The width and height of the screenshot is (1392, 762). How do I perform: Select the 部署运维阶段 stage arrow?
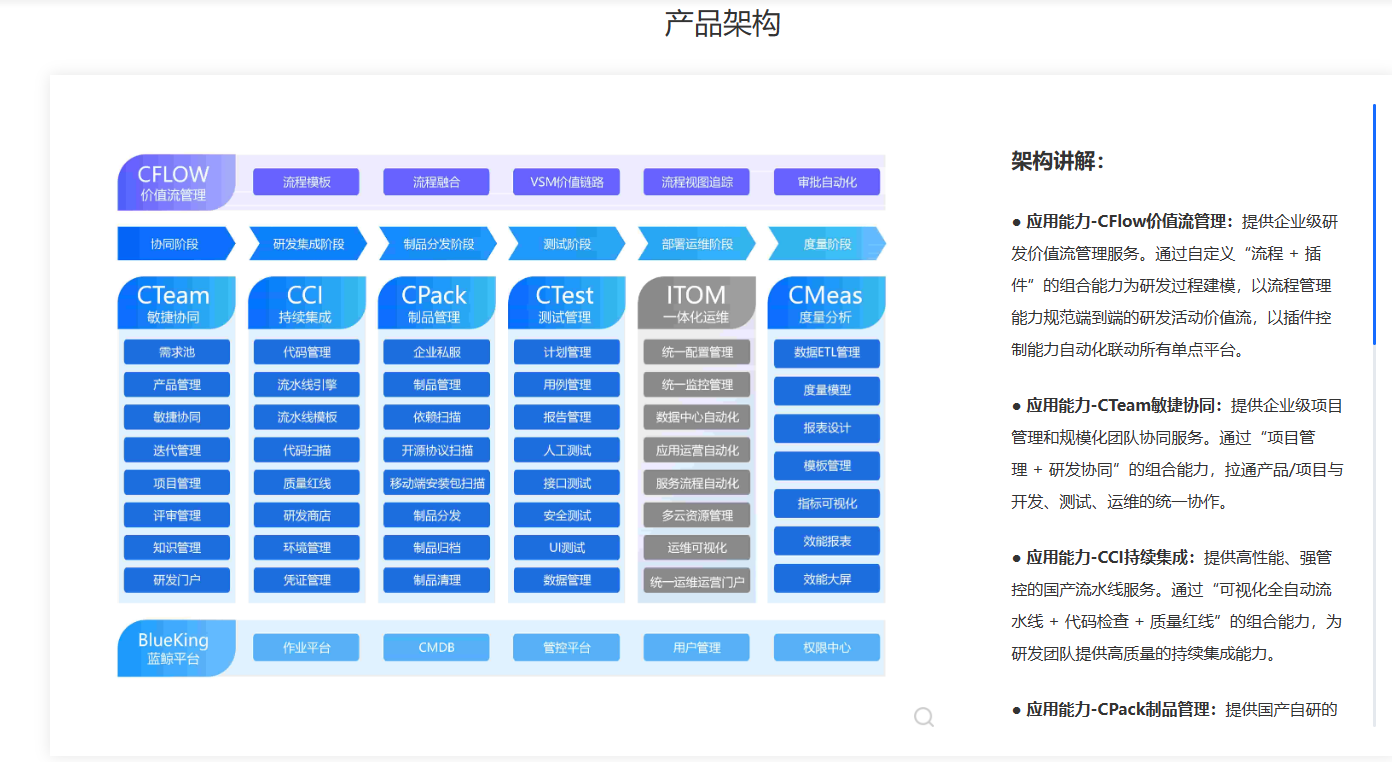coord(697,244)
